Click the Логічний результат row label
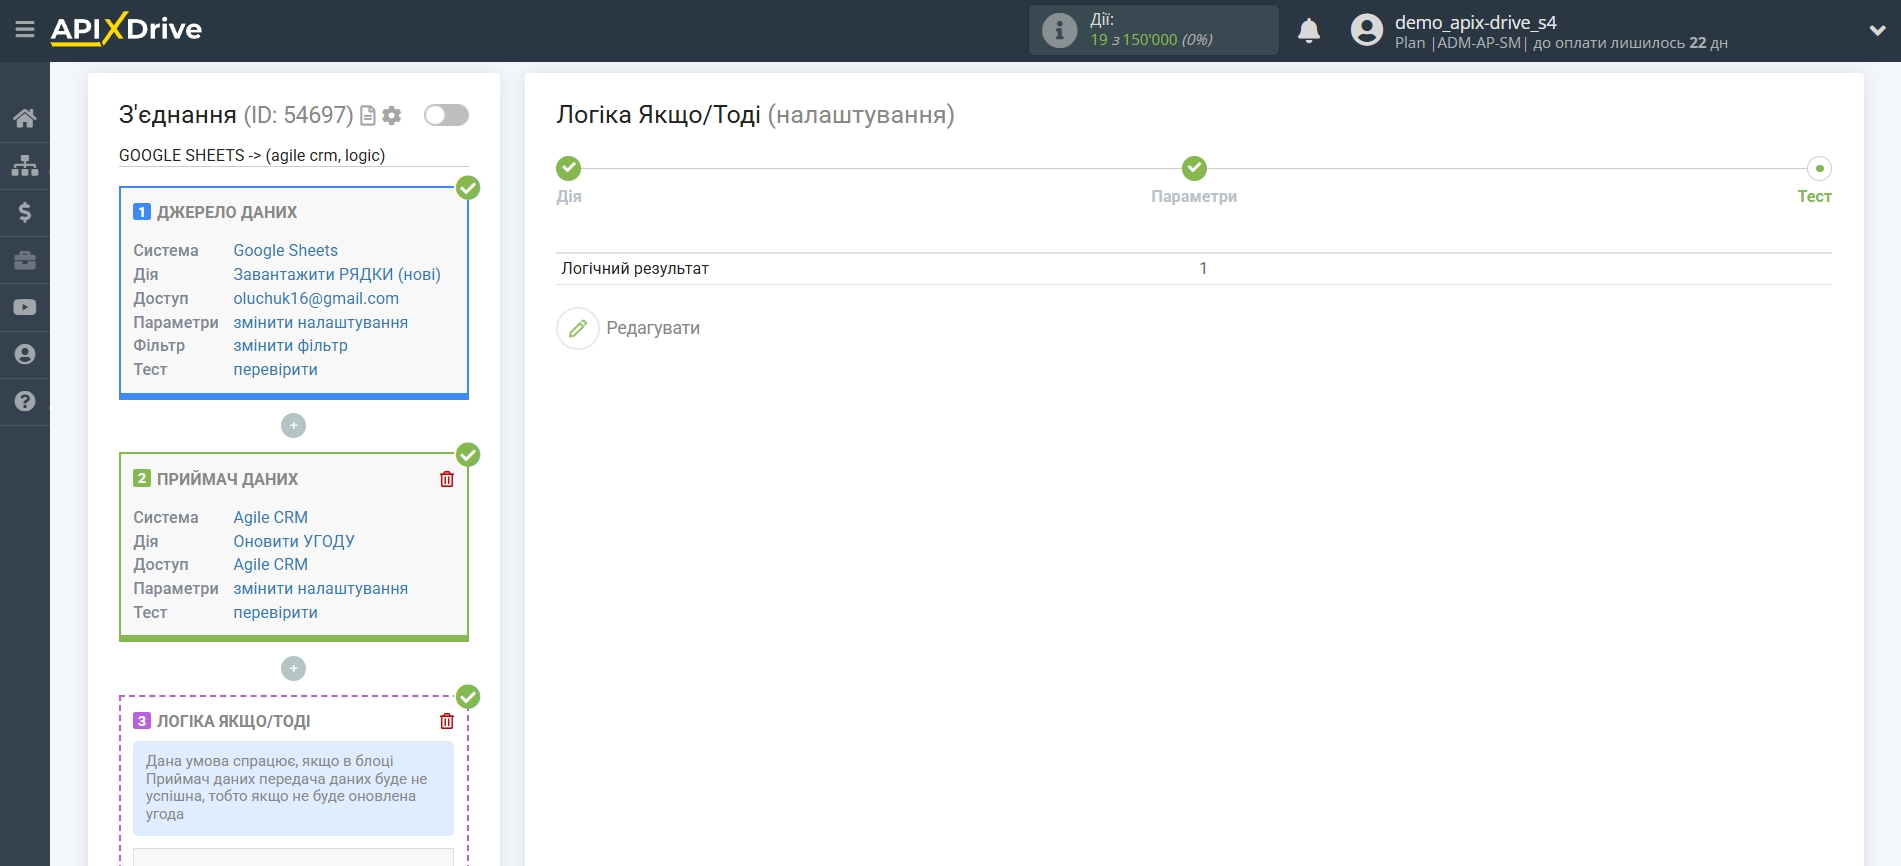 (635, 268)
